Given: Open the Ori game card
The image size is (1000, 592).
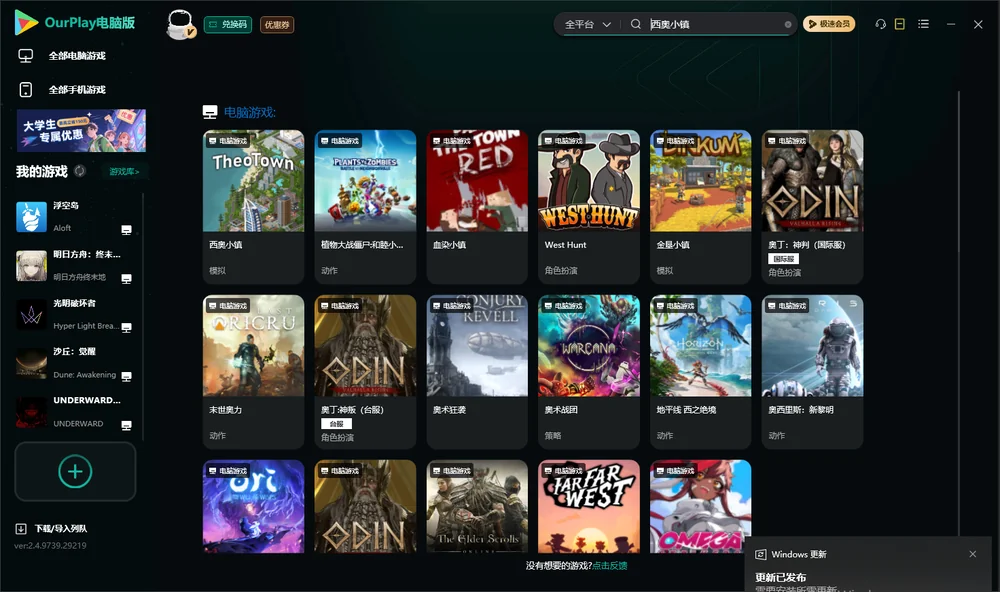Looking at the screenshot, I should (253, 507).
